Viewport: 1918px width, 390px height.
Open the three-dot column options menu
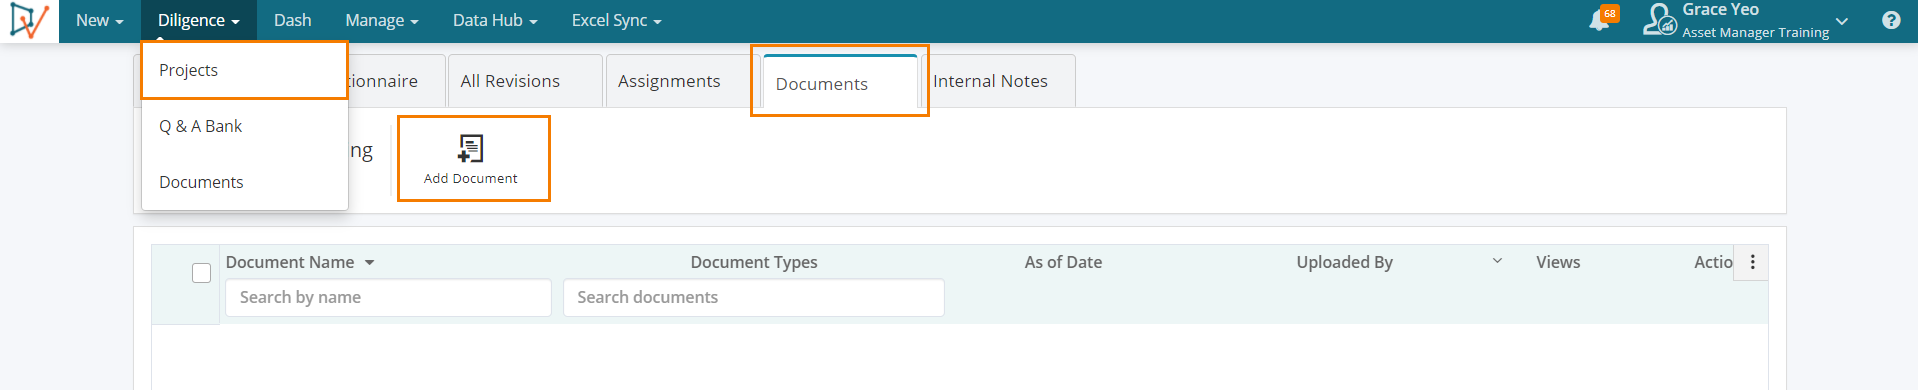1752,262
